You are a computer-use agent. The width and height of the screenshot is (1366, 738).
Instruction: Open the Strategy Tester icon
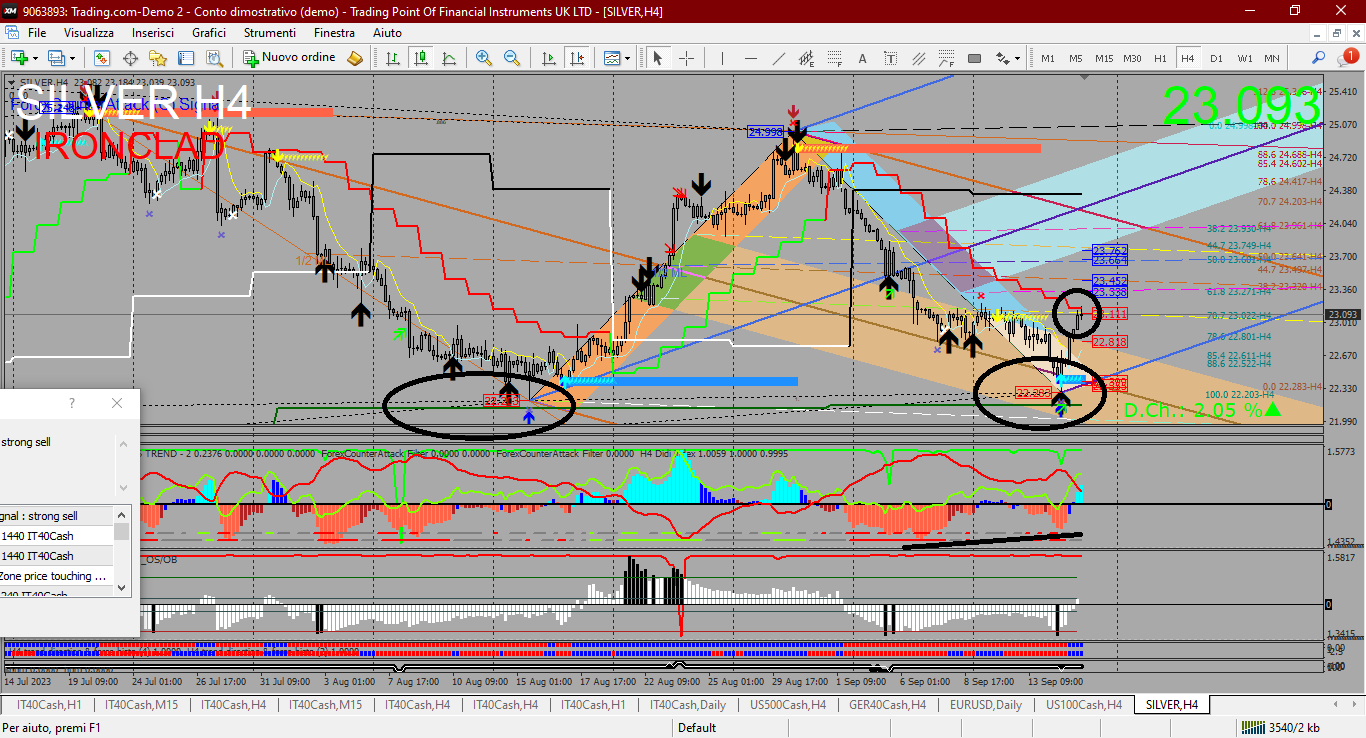pos(214,58)
